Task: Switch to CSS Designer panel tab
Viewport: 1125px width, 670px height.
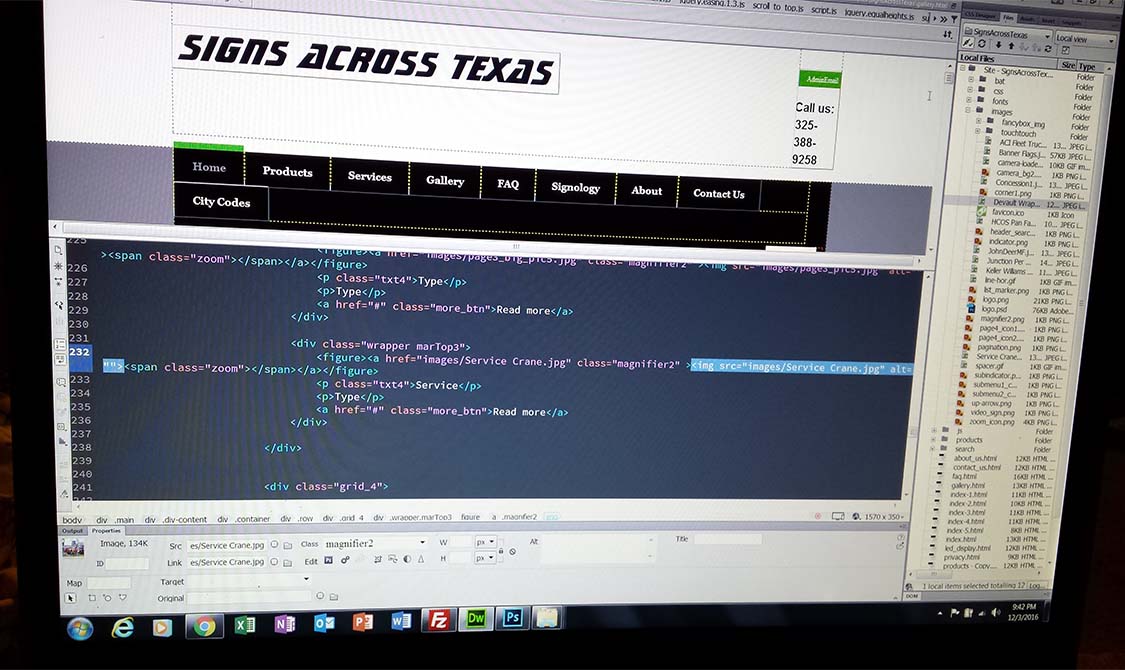Action: (980, 17)
